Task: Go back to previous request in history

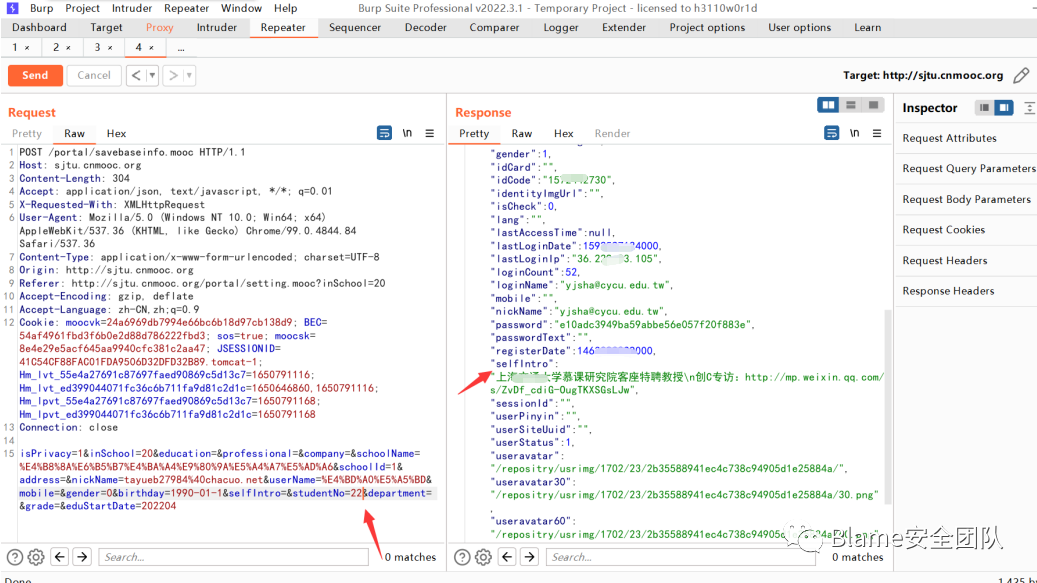Action: coord(136,75)
